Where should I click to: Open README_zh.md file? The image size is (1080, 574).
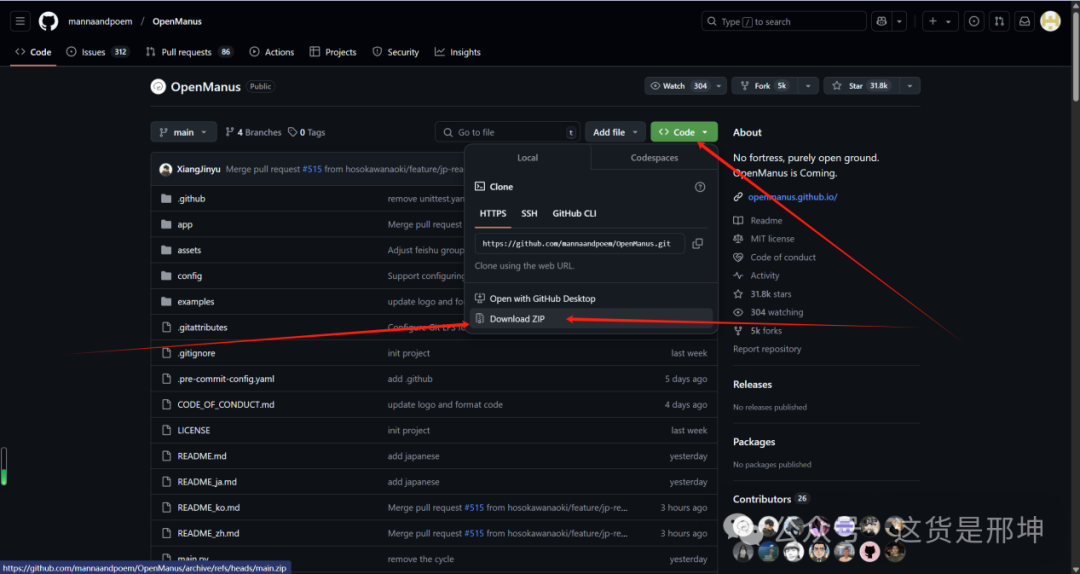tap(208, 533)
